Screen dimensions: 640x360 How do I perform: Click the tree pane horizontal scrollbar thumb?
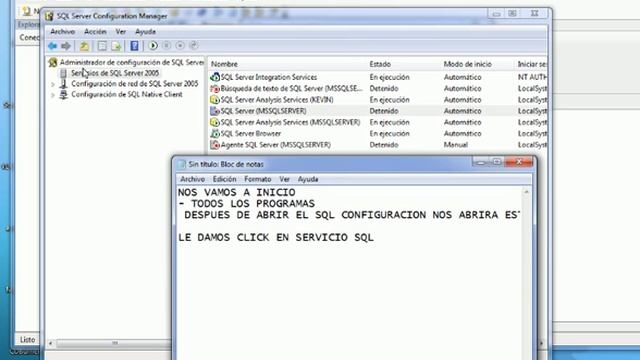point(115,343)
